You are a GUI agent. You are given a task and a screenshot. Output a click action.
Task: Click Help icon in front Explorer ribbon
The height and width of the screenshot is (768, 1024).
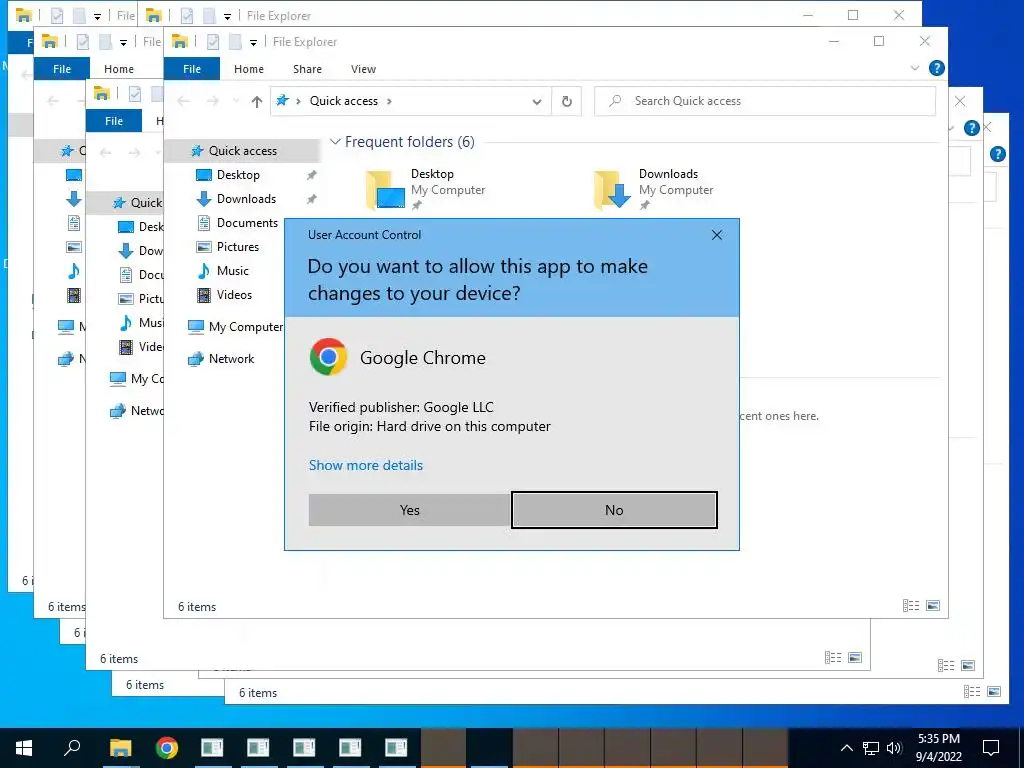tap(936, 68)
